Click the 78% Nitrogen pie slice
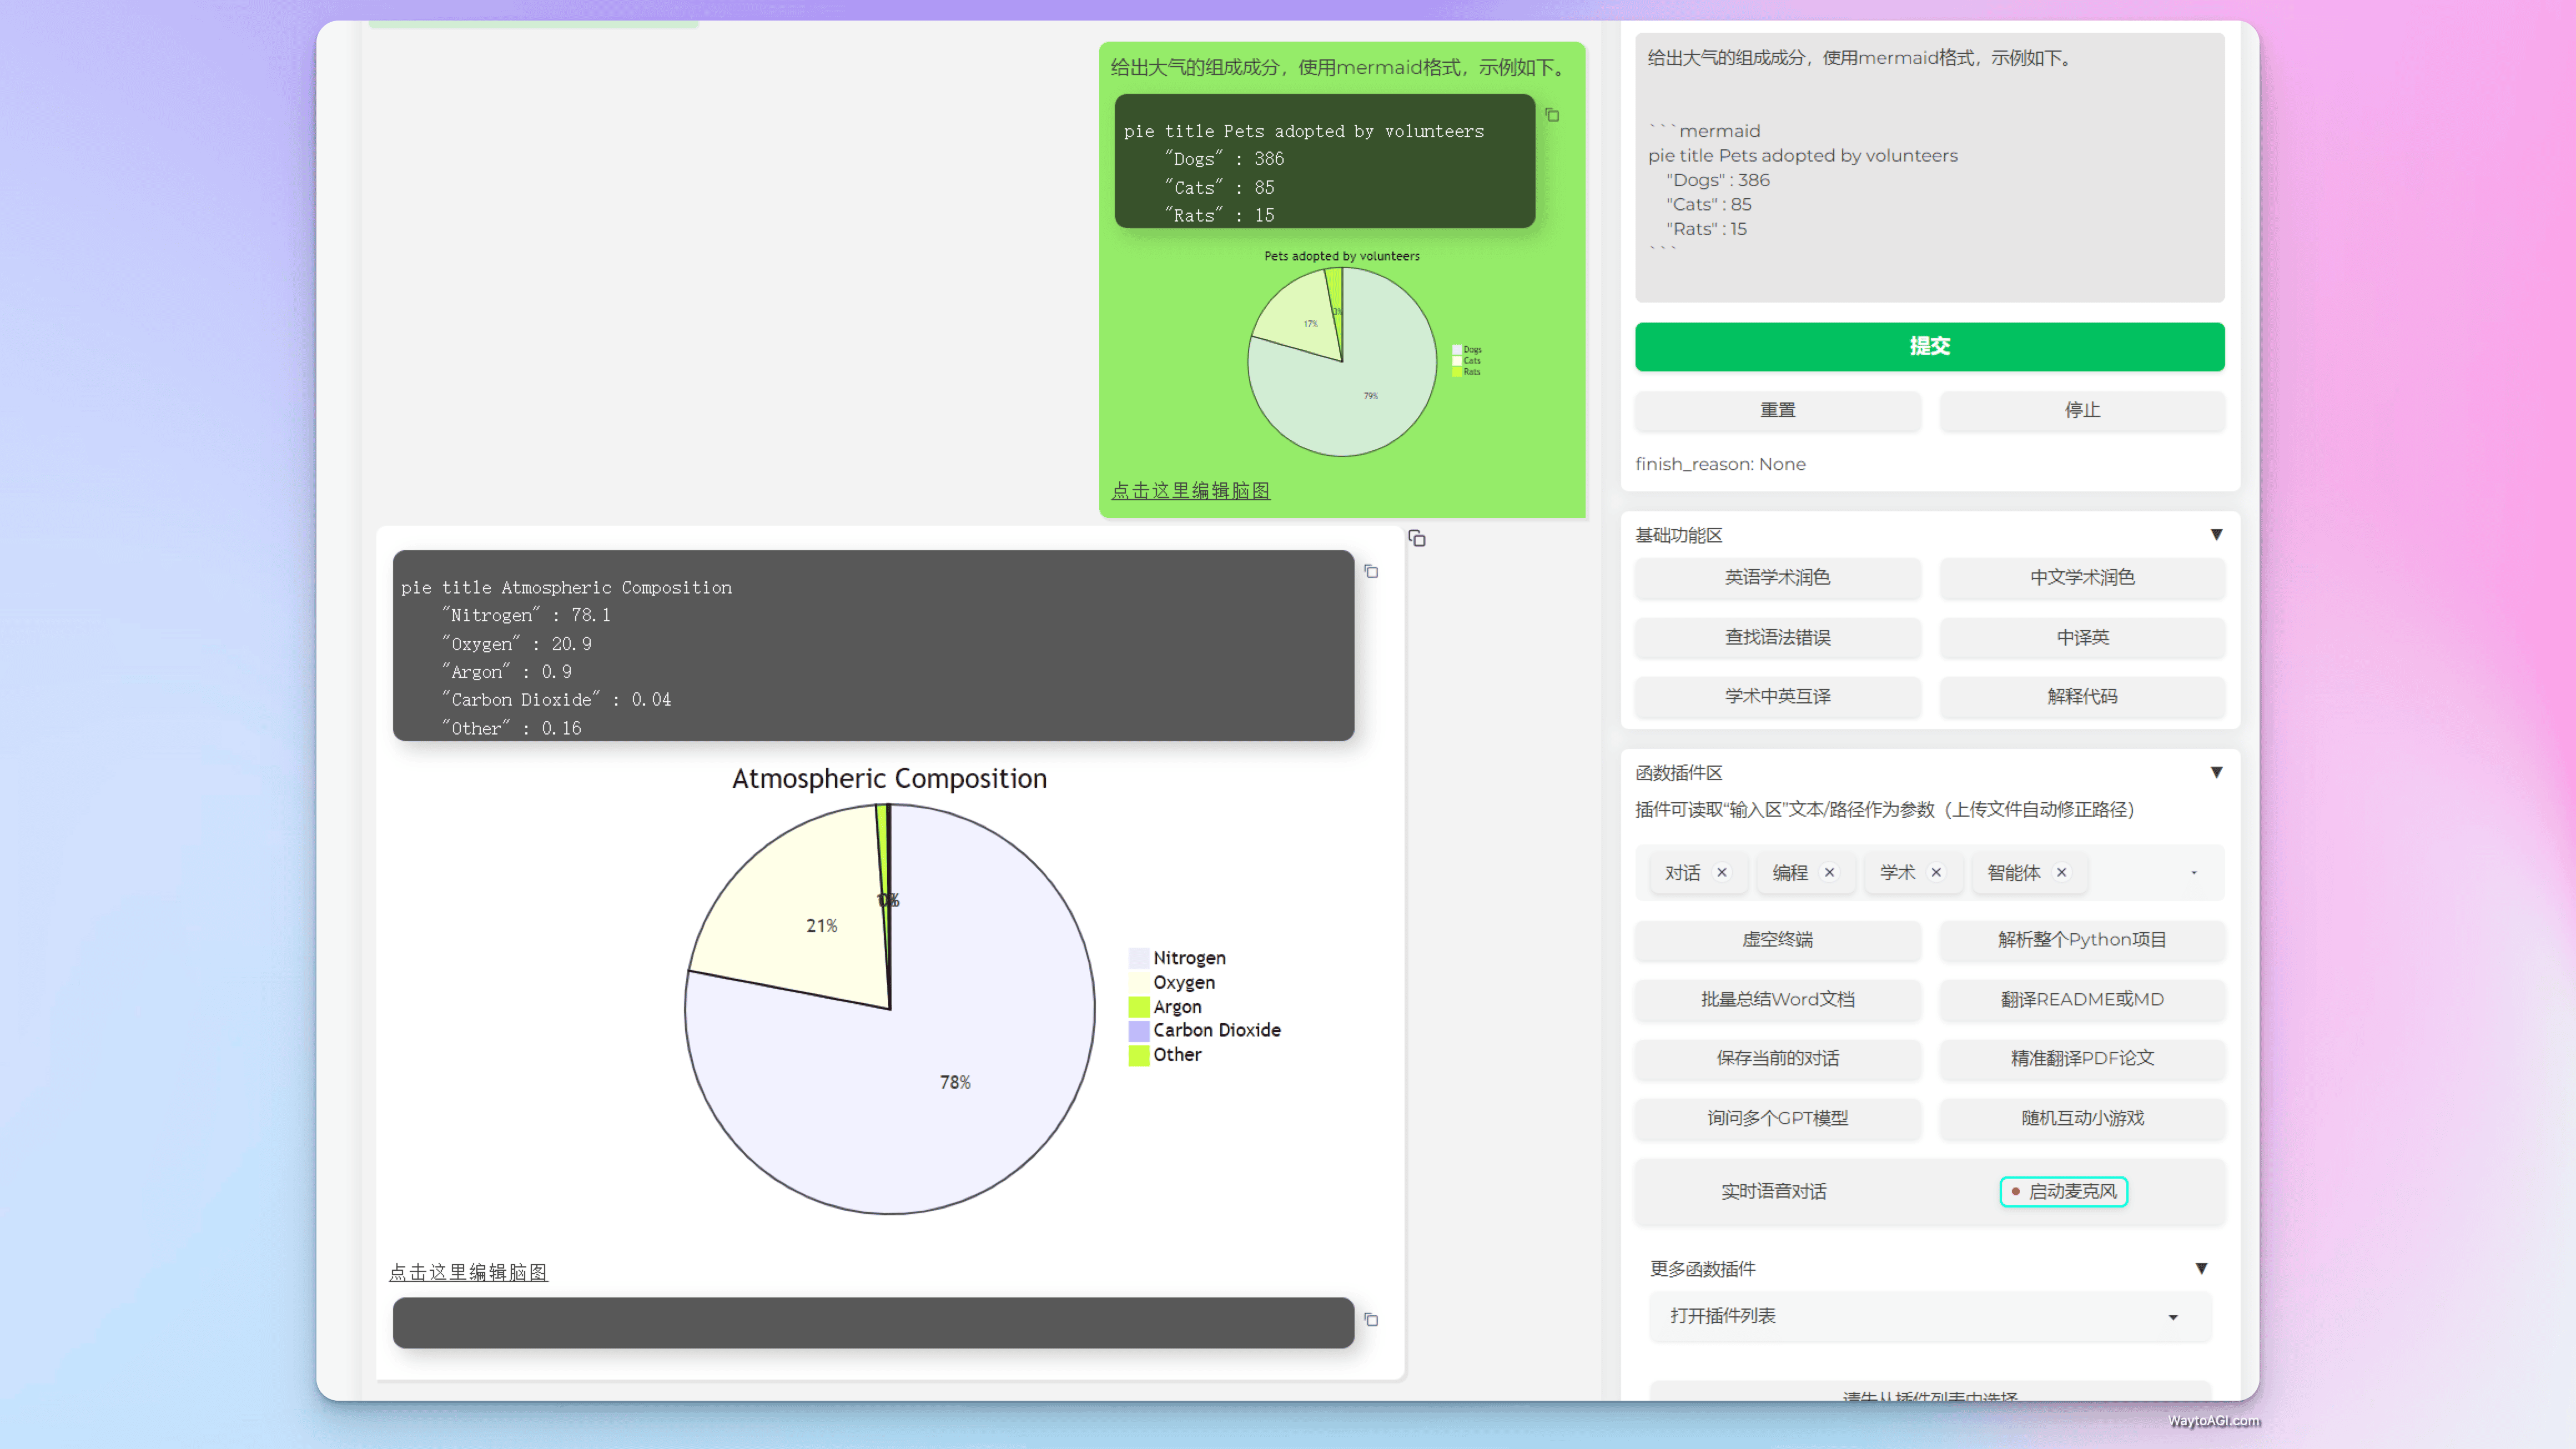The image size is (2576, 1449). pos(955,1082)
